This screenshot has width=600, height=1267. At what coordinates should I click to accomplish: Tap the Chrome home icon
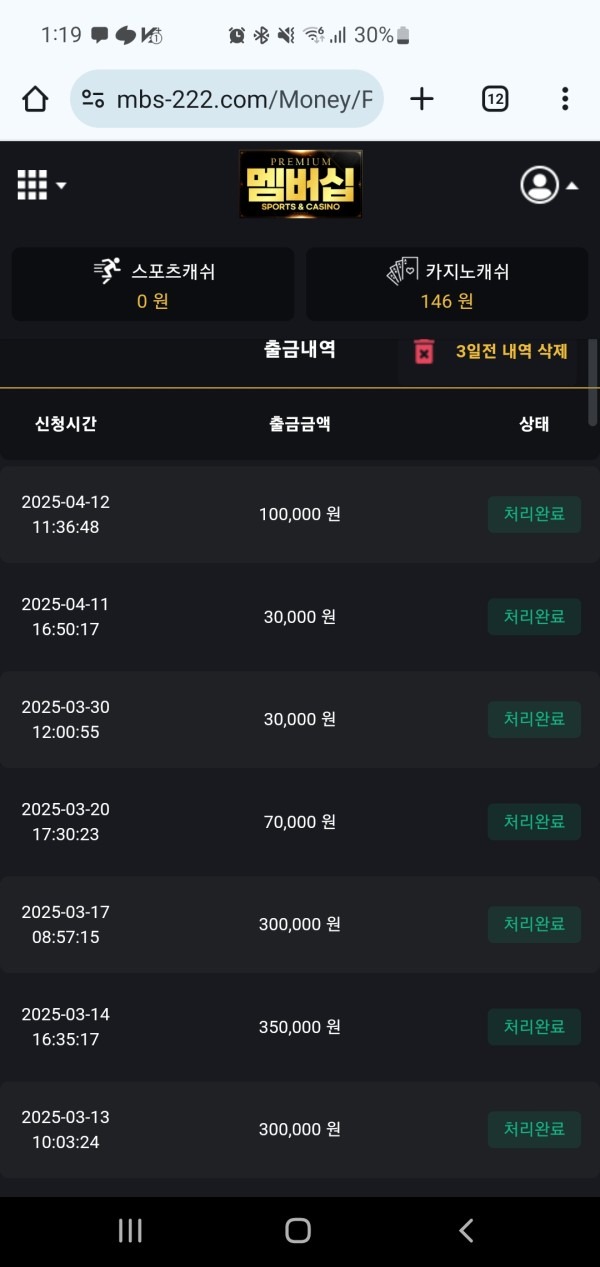tap(35, 98)
